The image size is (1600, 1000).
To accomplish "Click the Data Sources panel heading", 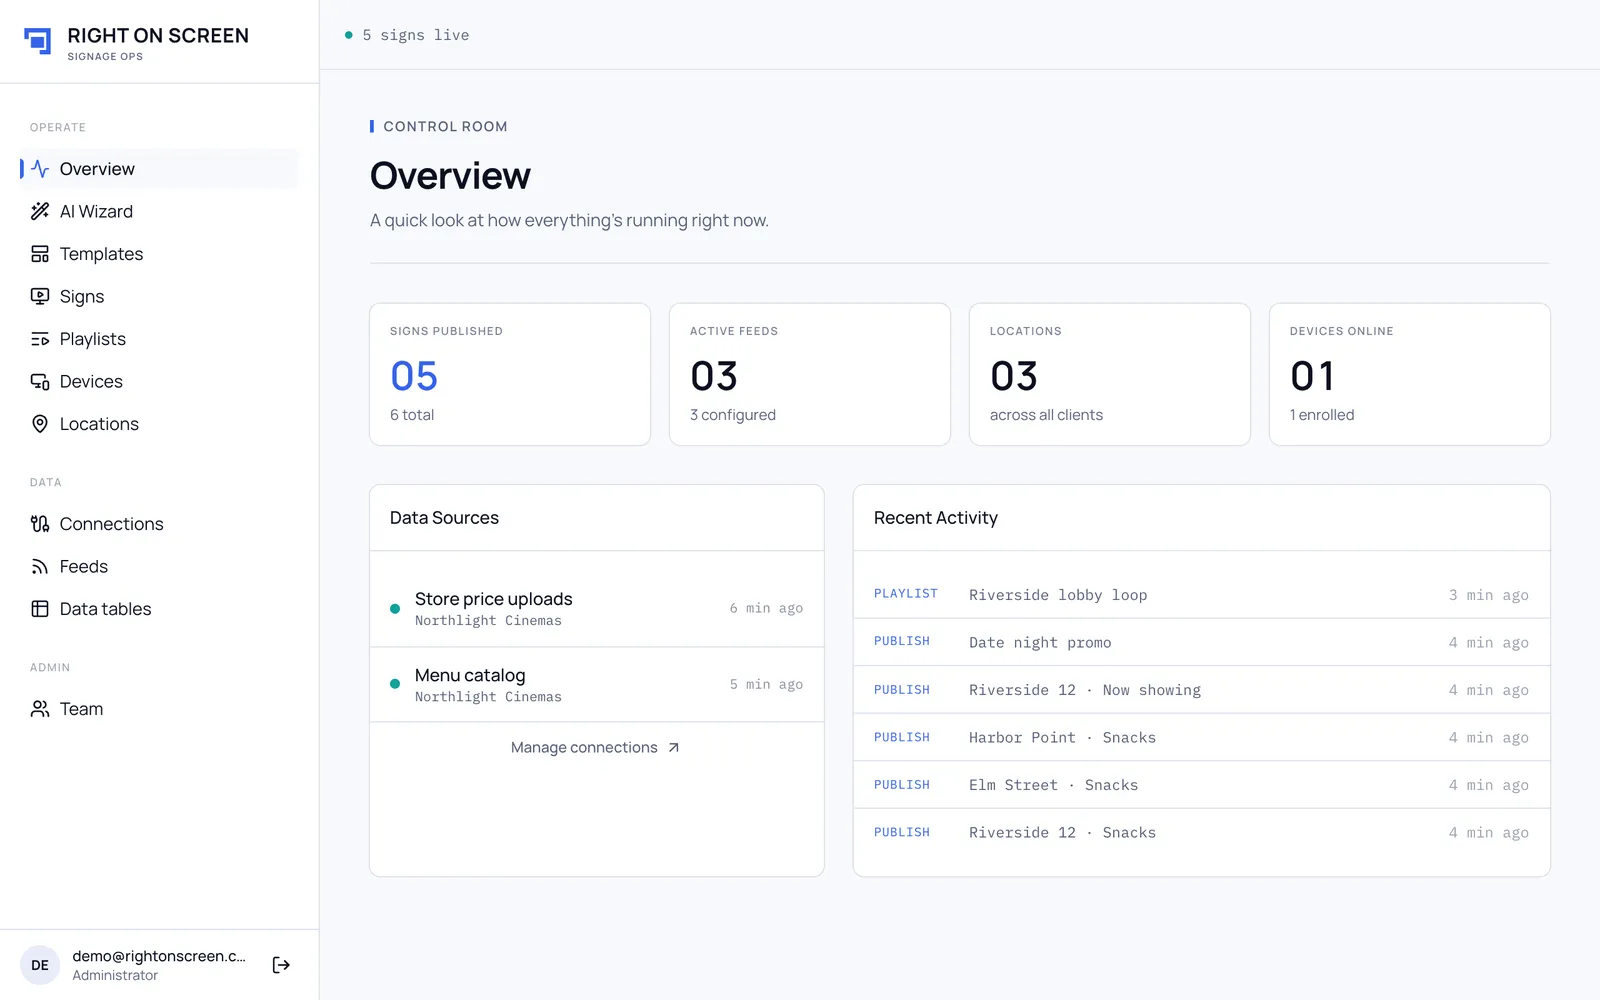I will point(444,518).
